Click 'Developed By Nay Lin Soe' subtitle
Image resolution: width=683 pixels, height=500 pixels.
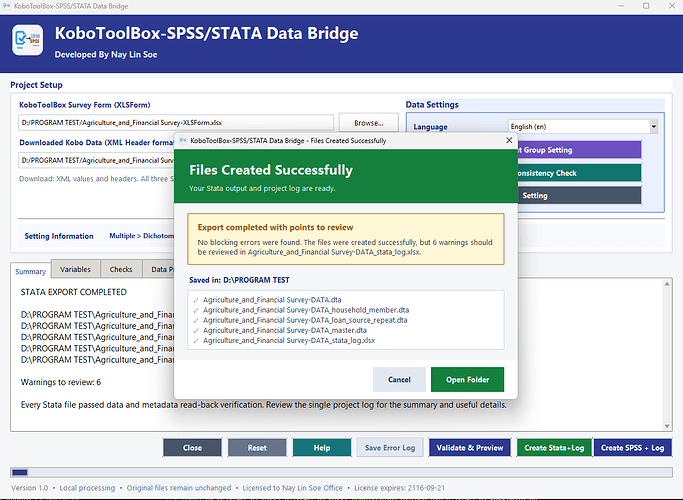[106, 54]
